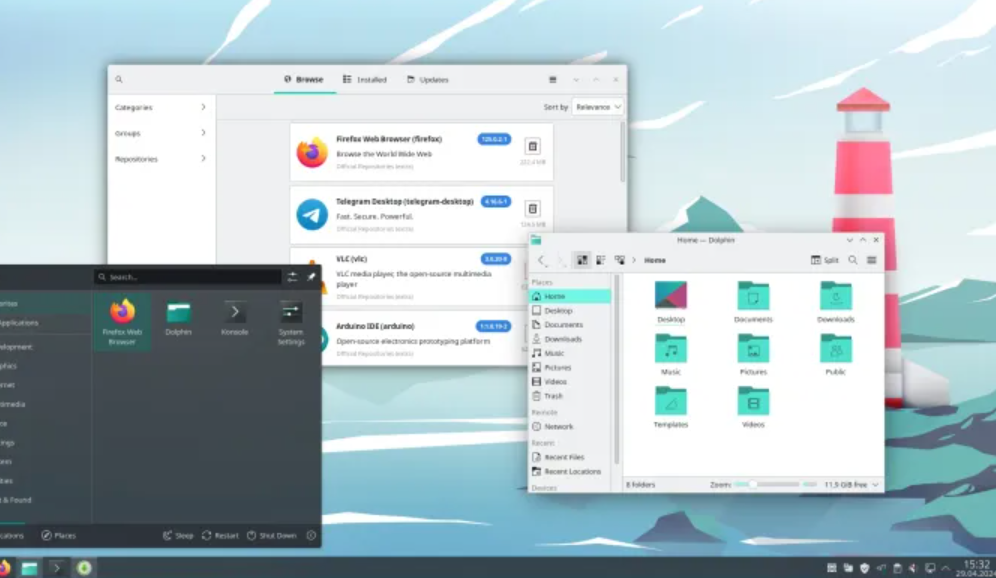Switch to the Installed tab

pyautogui.click(x=364, y=80)
